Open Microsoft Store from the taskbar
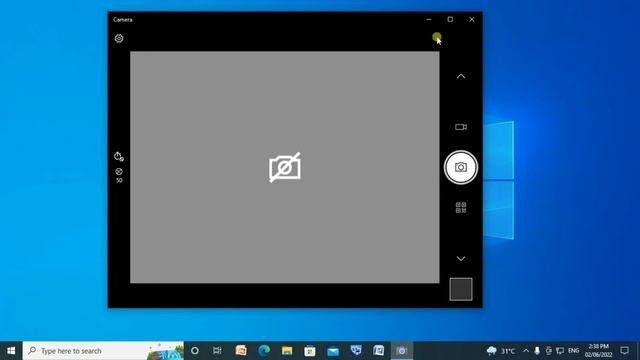 point(310,351)
